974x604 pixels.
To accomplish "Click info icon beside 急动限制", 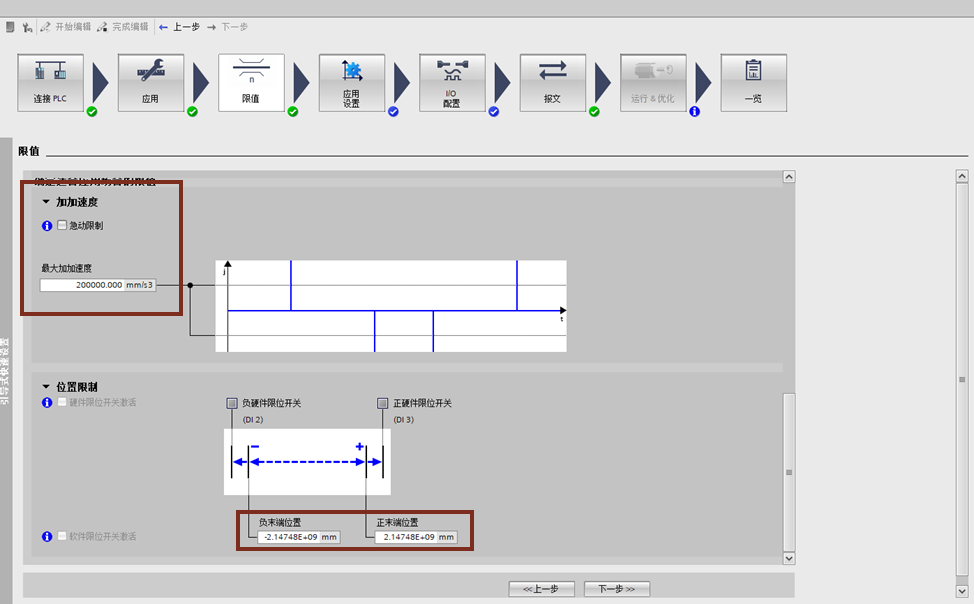I will (47, 226).
